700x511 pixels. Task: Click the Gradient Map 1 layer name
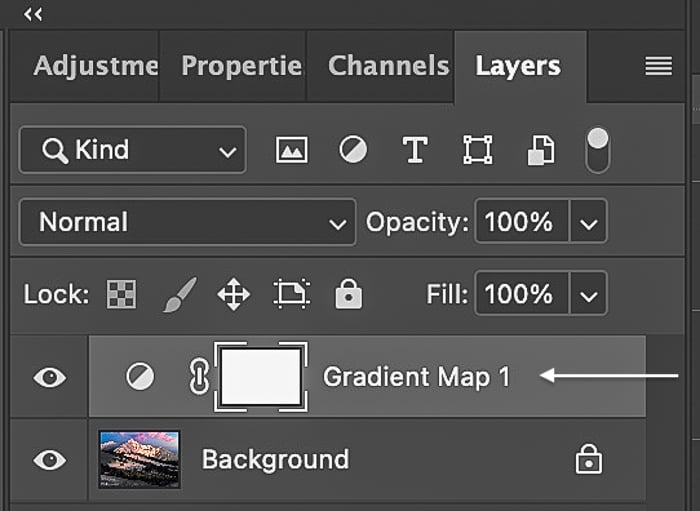tap(417, 377)
